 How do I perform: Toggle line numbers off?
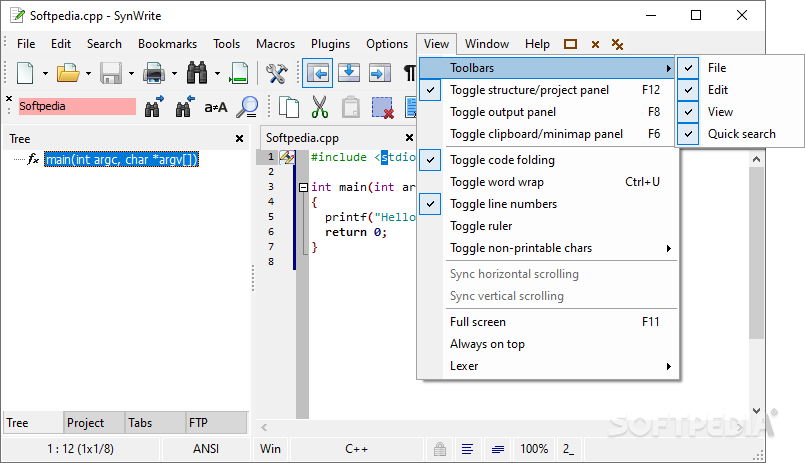547,204
